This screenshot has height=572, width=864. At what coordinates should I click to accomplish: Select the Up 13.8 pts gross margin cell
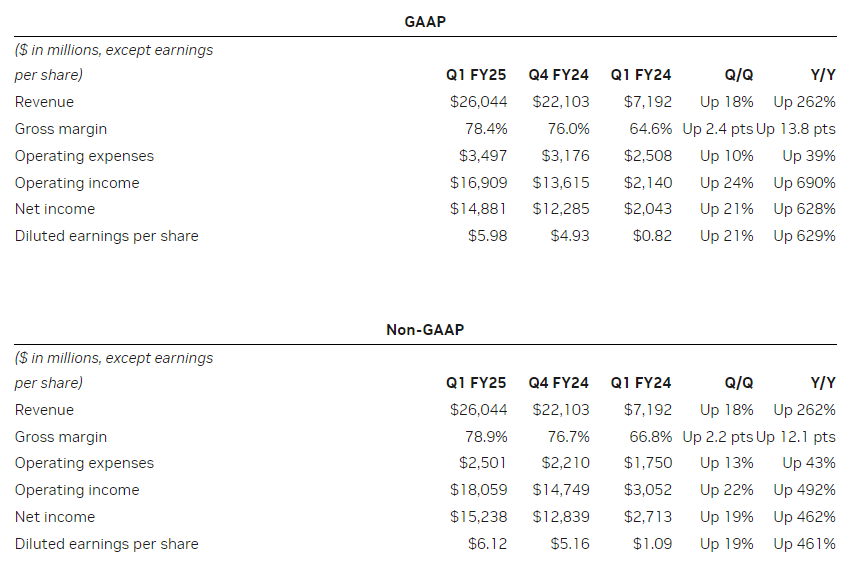pyautogui.click(x=796, y=129)
